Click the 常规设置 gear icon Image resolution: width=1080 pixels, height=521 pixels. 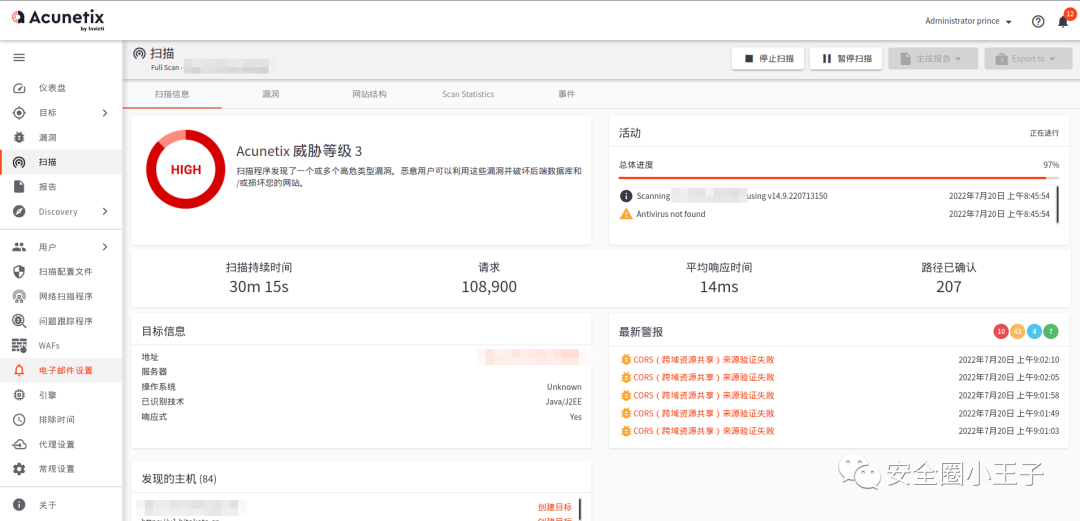point(19,469)
